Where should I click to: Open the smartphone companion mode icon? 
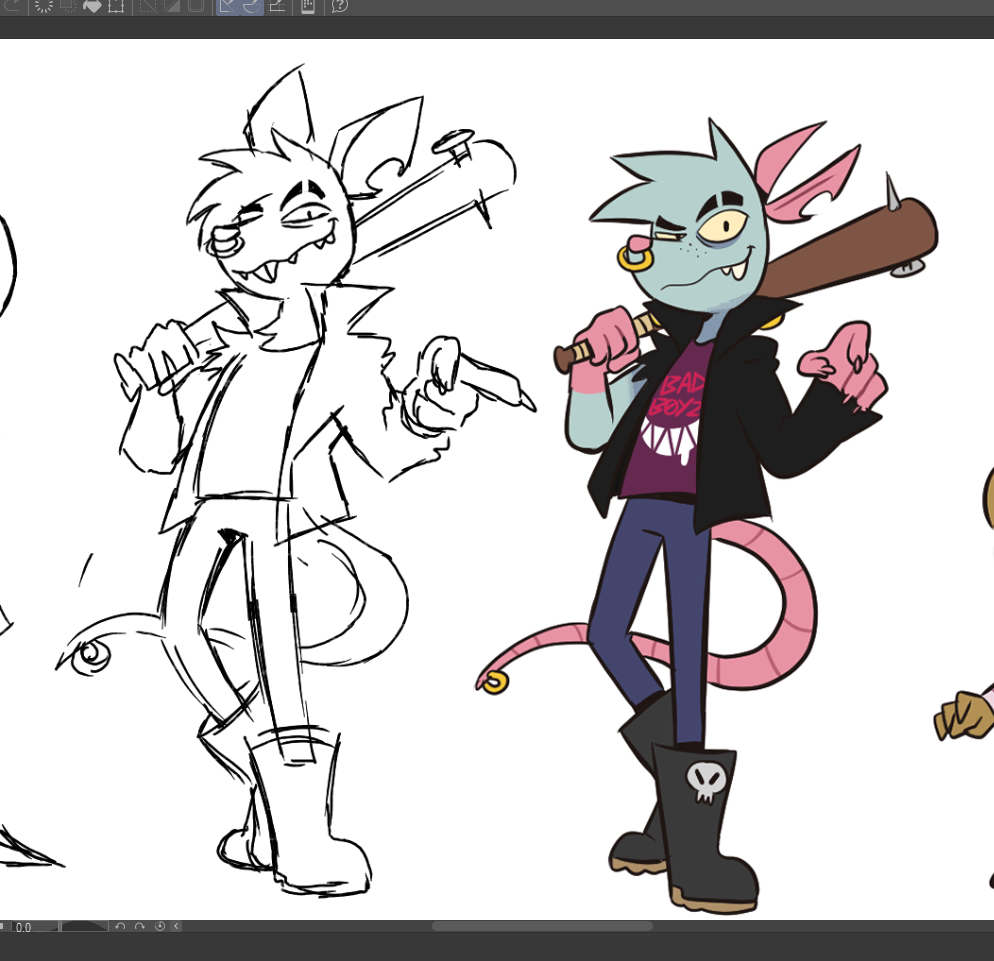[x=308, y=6]
